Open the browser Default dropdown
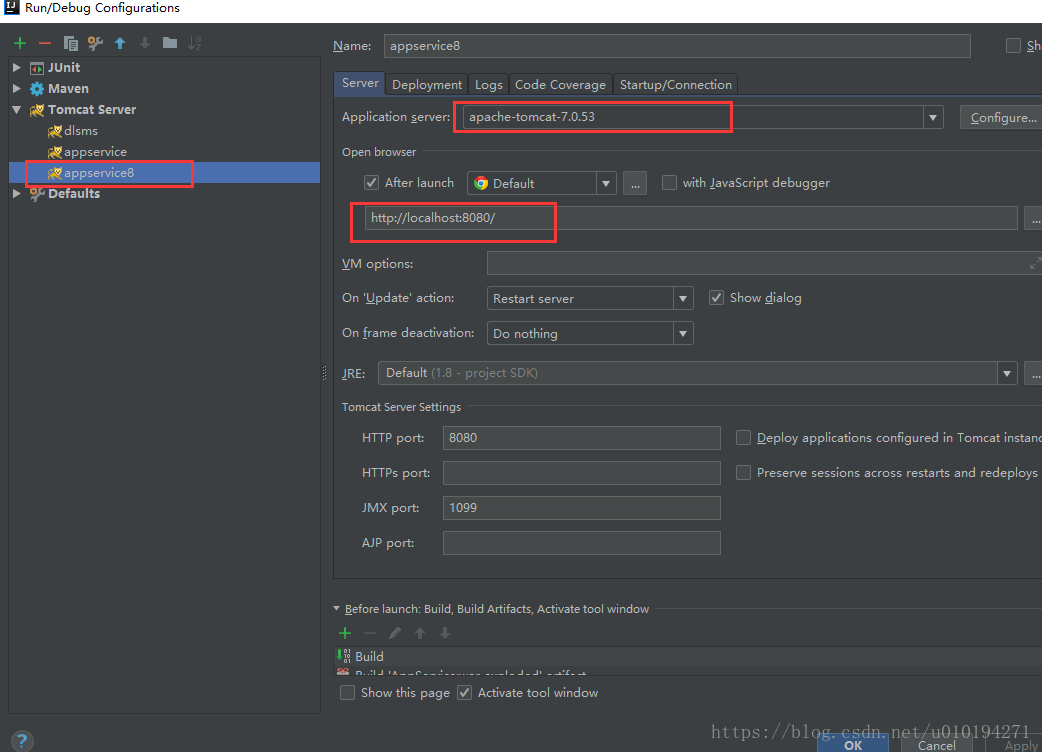1042x752 pixels. point(605,183)
